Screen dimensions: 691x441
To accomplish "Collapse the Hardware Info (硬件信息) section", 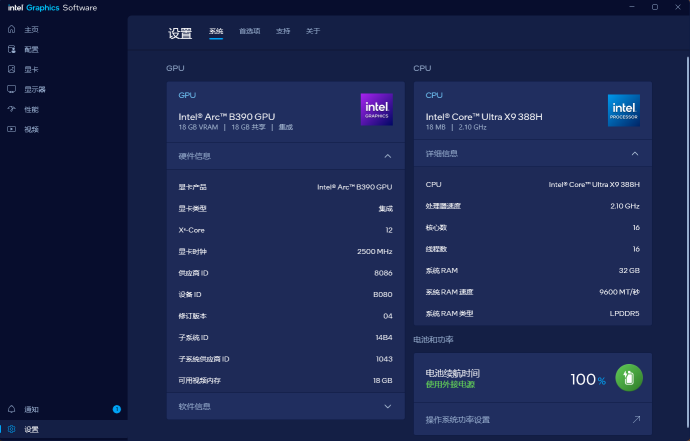I will coord(387,156).
